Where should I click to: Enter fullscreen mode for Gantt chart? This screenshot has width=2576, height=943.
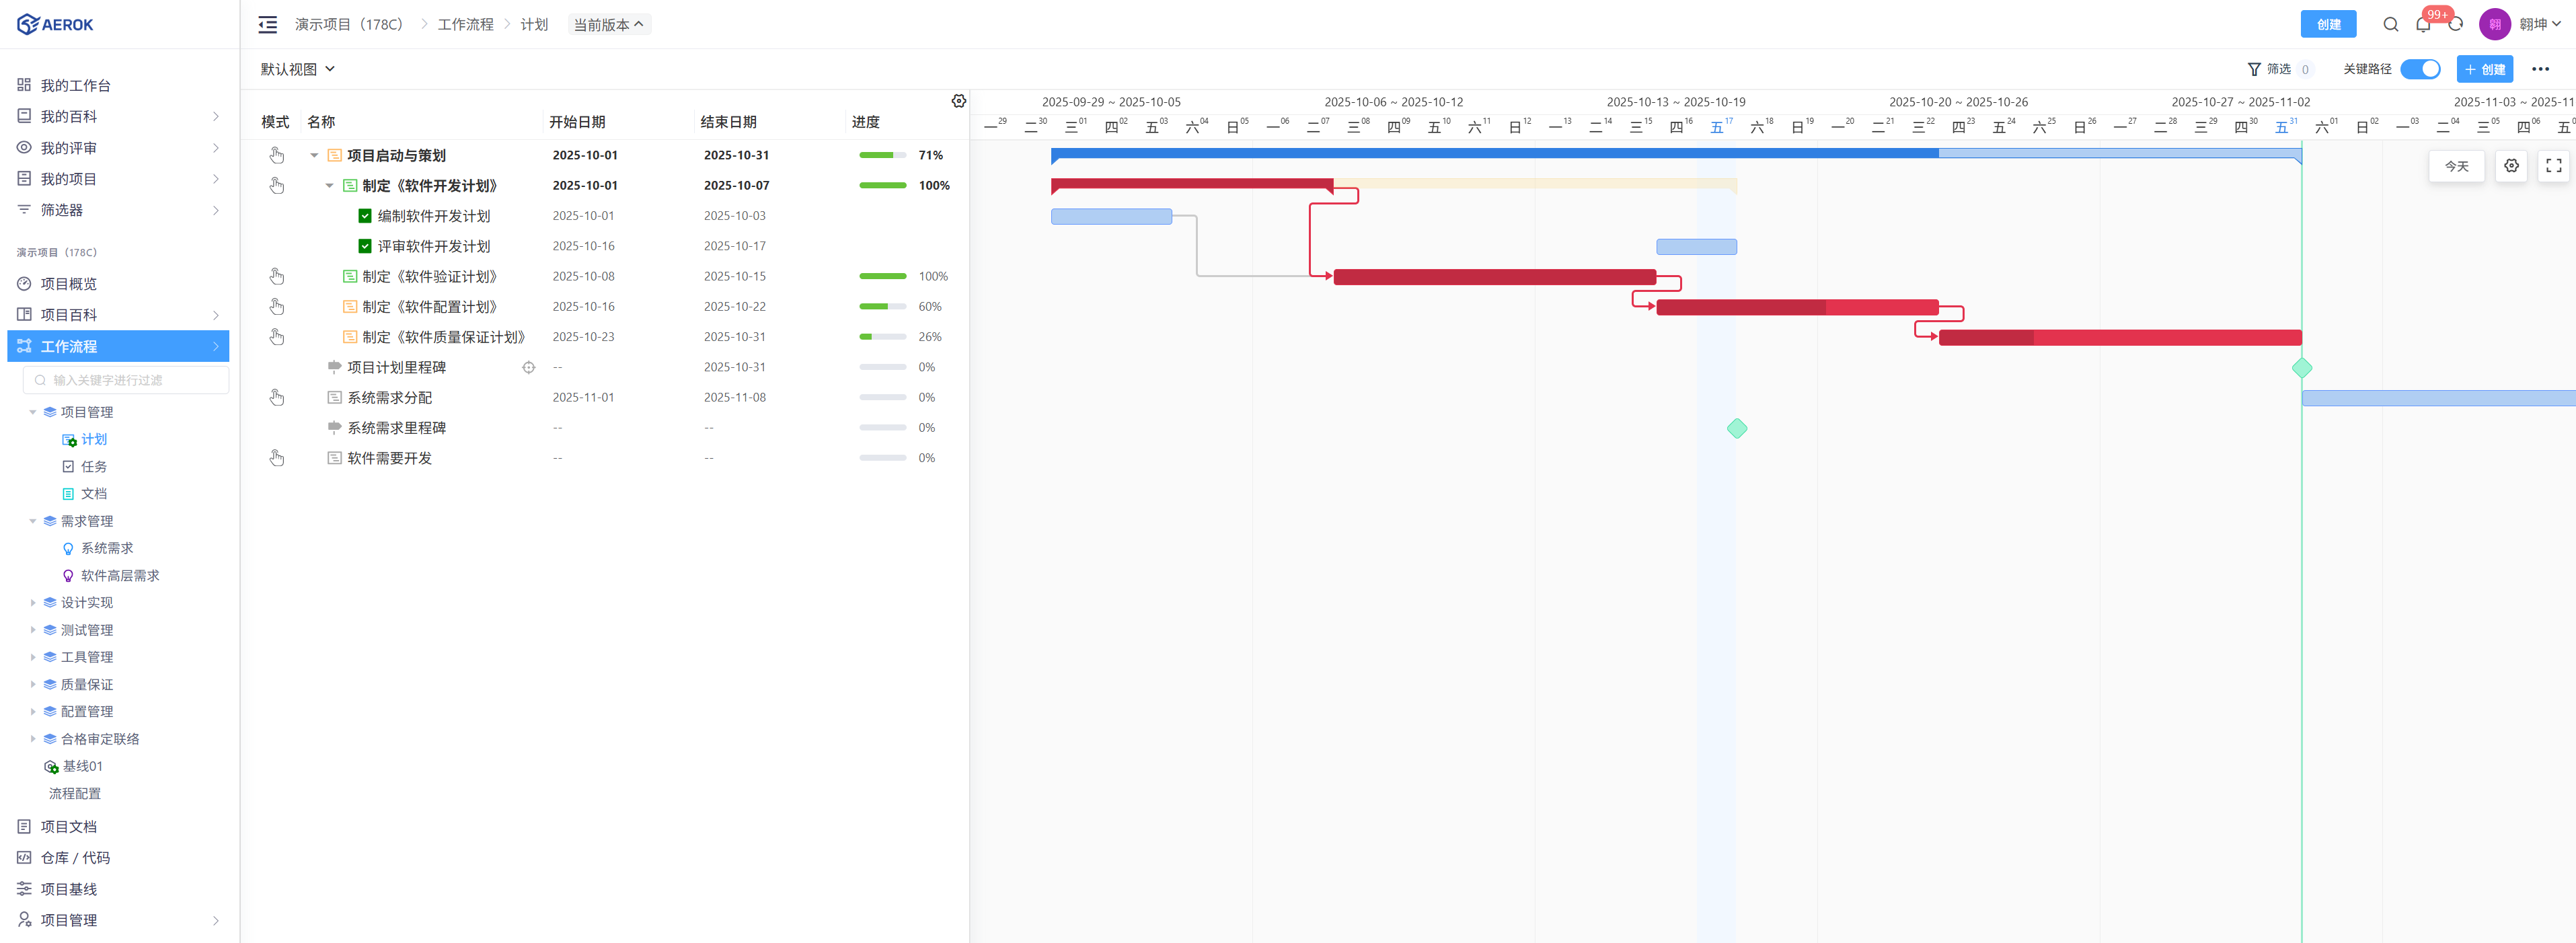2553,166
